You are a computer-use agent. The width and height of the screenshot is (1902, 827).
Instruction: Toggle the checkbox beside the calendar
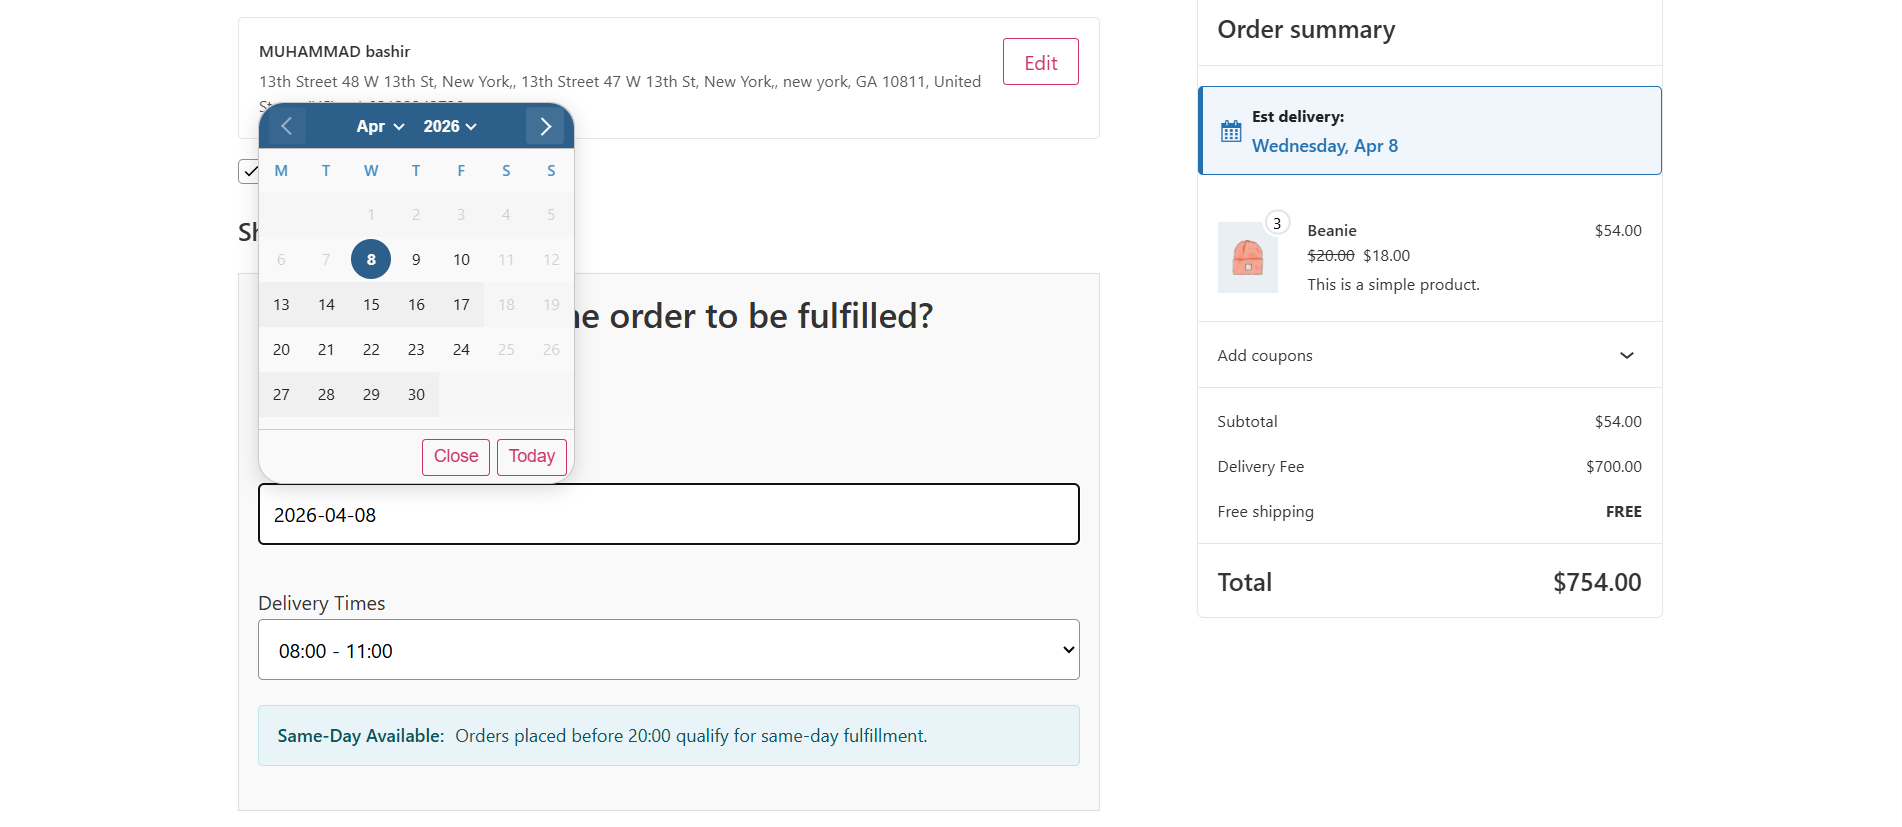[249, 172]
